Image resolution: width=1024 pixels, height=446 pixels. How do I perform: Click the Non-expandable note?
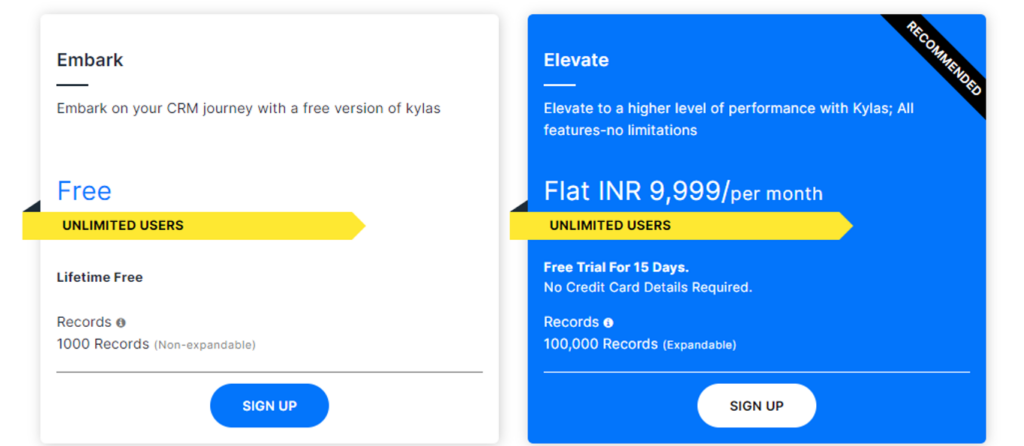204,345
